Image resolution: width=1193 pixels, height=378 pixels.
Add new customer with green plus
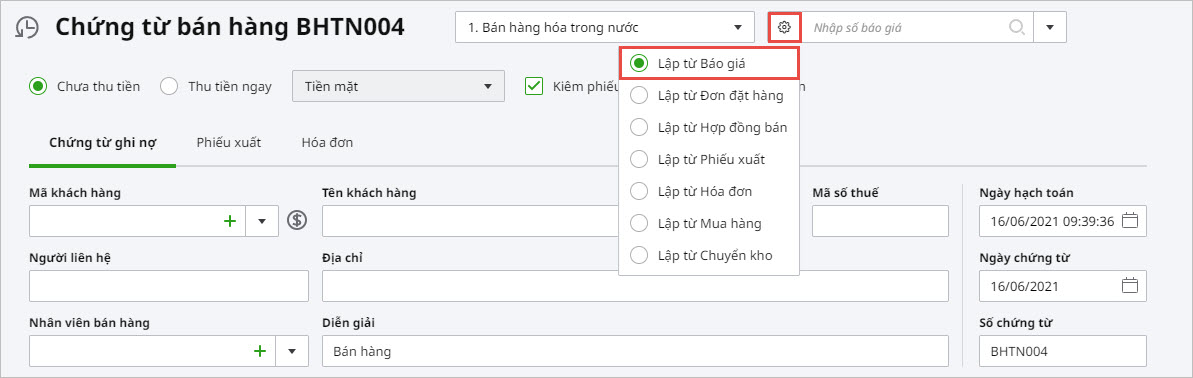pos(230,221)
